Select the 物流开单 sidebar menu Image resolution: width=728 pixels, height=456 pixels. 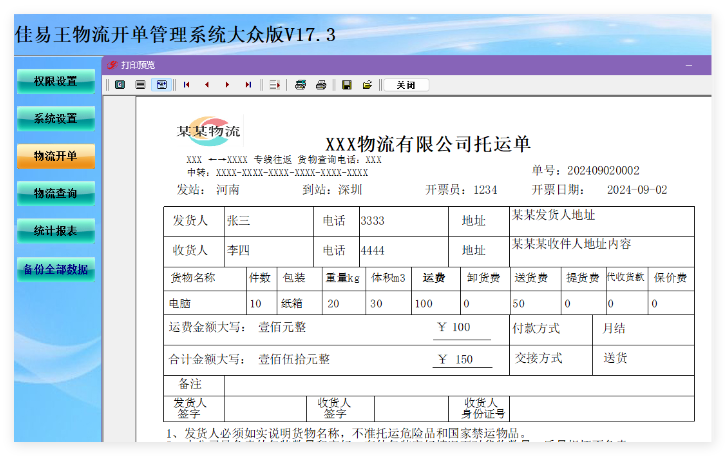click(x=56, y=156)
